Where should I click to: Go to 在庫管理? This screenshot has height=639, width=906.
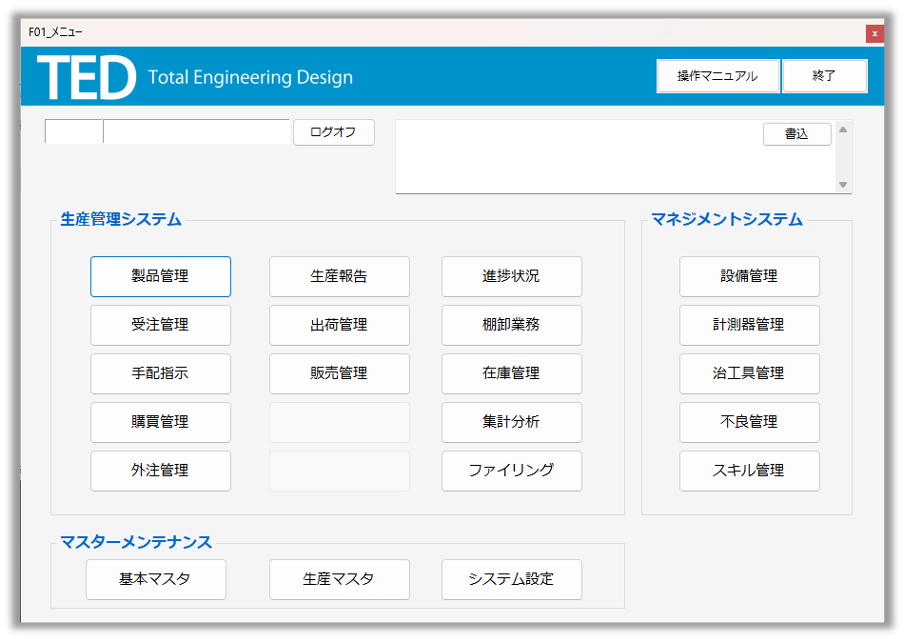tap(511, 373)
